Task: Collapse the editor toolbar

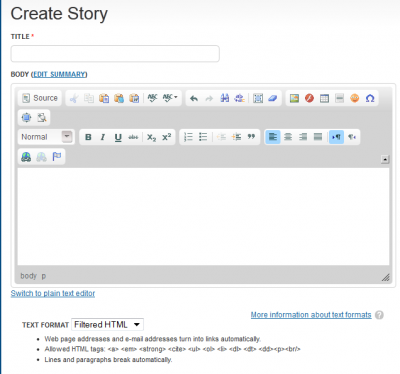Action: point(385,159)
